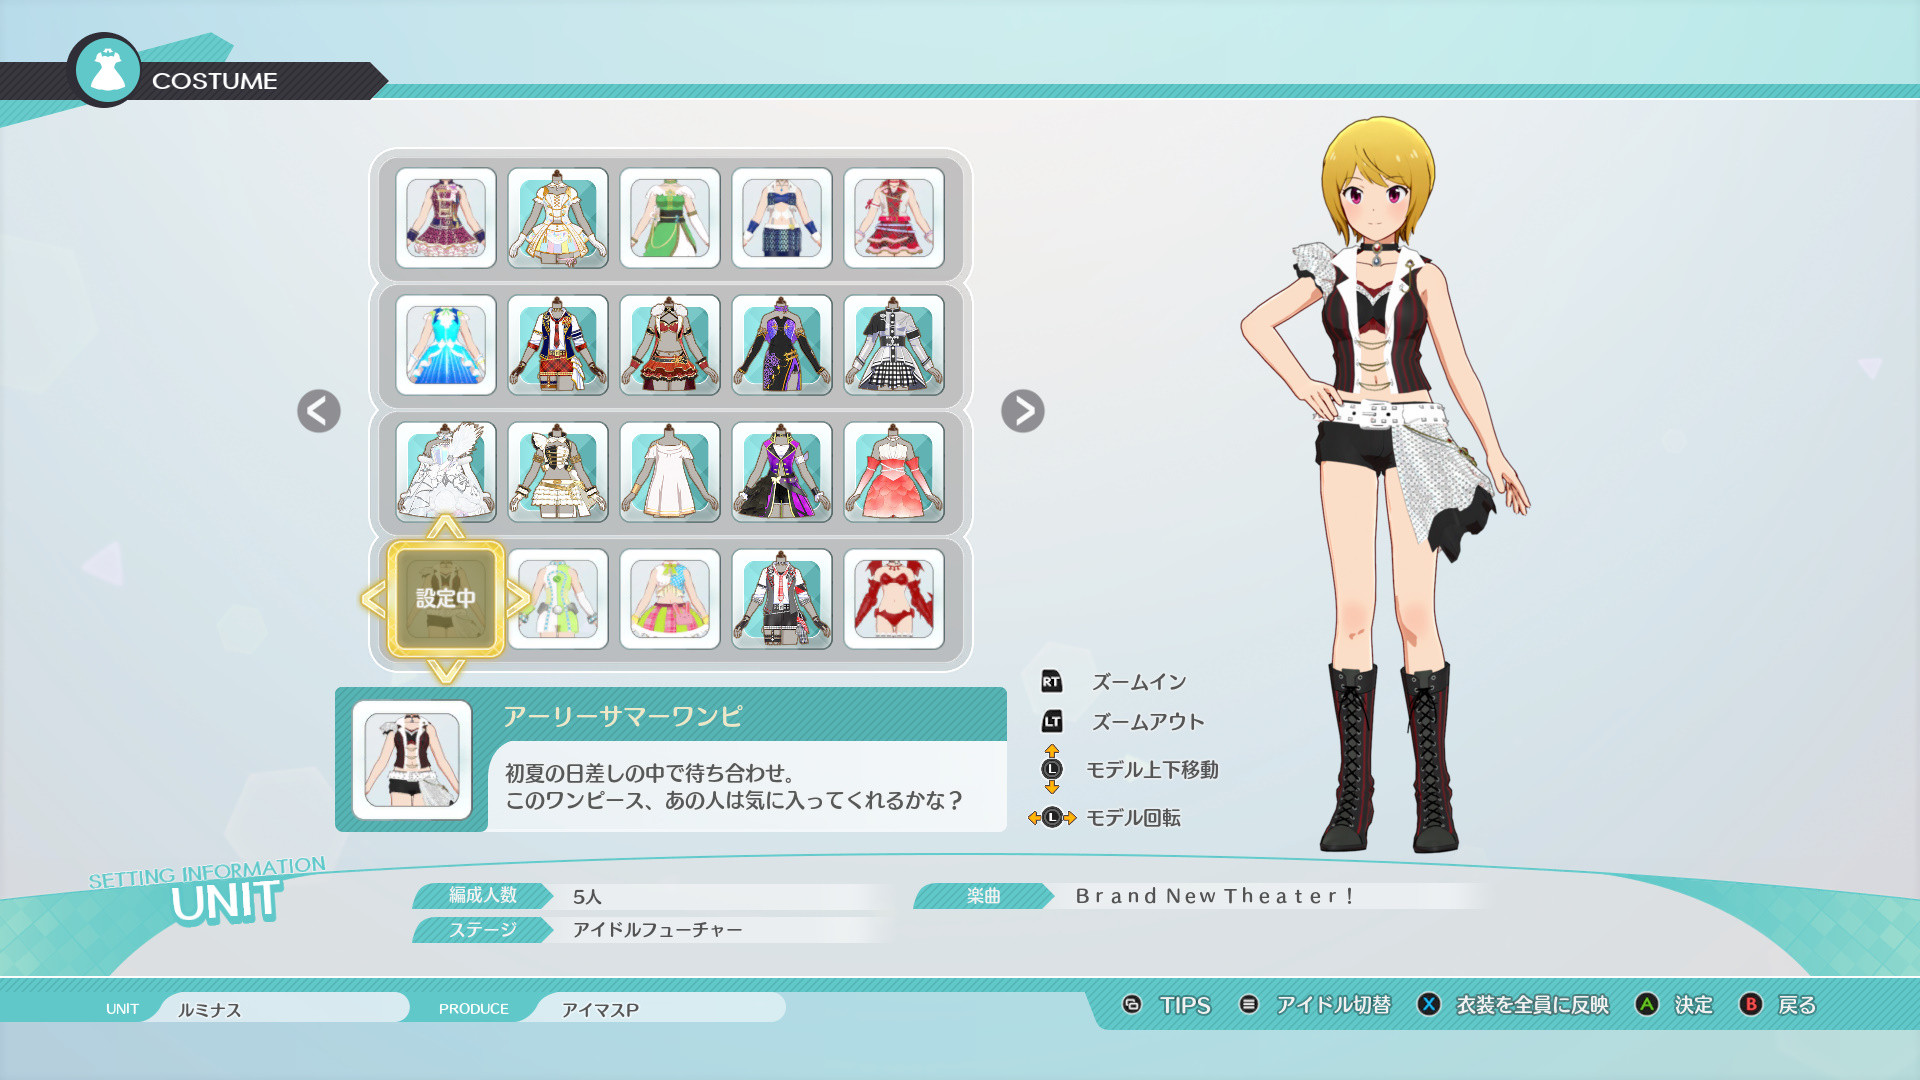Click the currently equipped 設定中 costume slot
Viewport: 1920px width, 1080px height.
tap(443, 598)
